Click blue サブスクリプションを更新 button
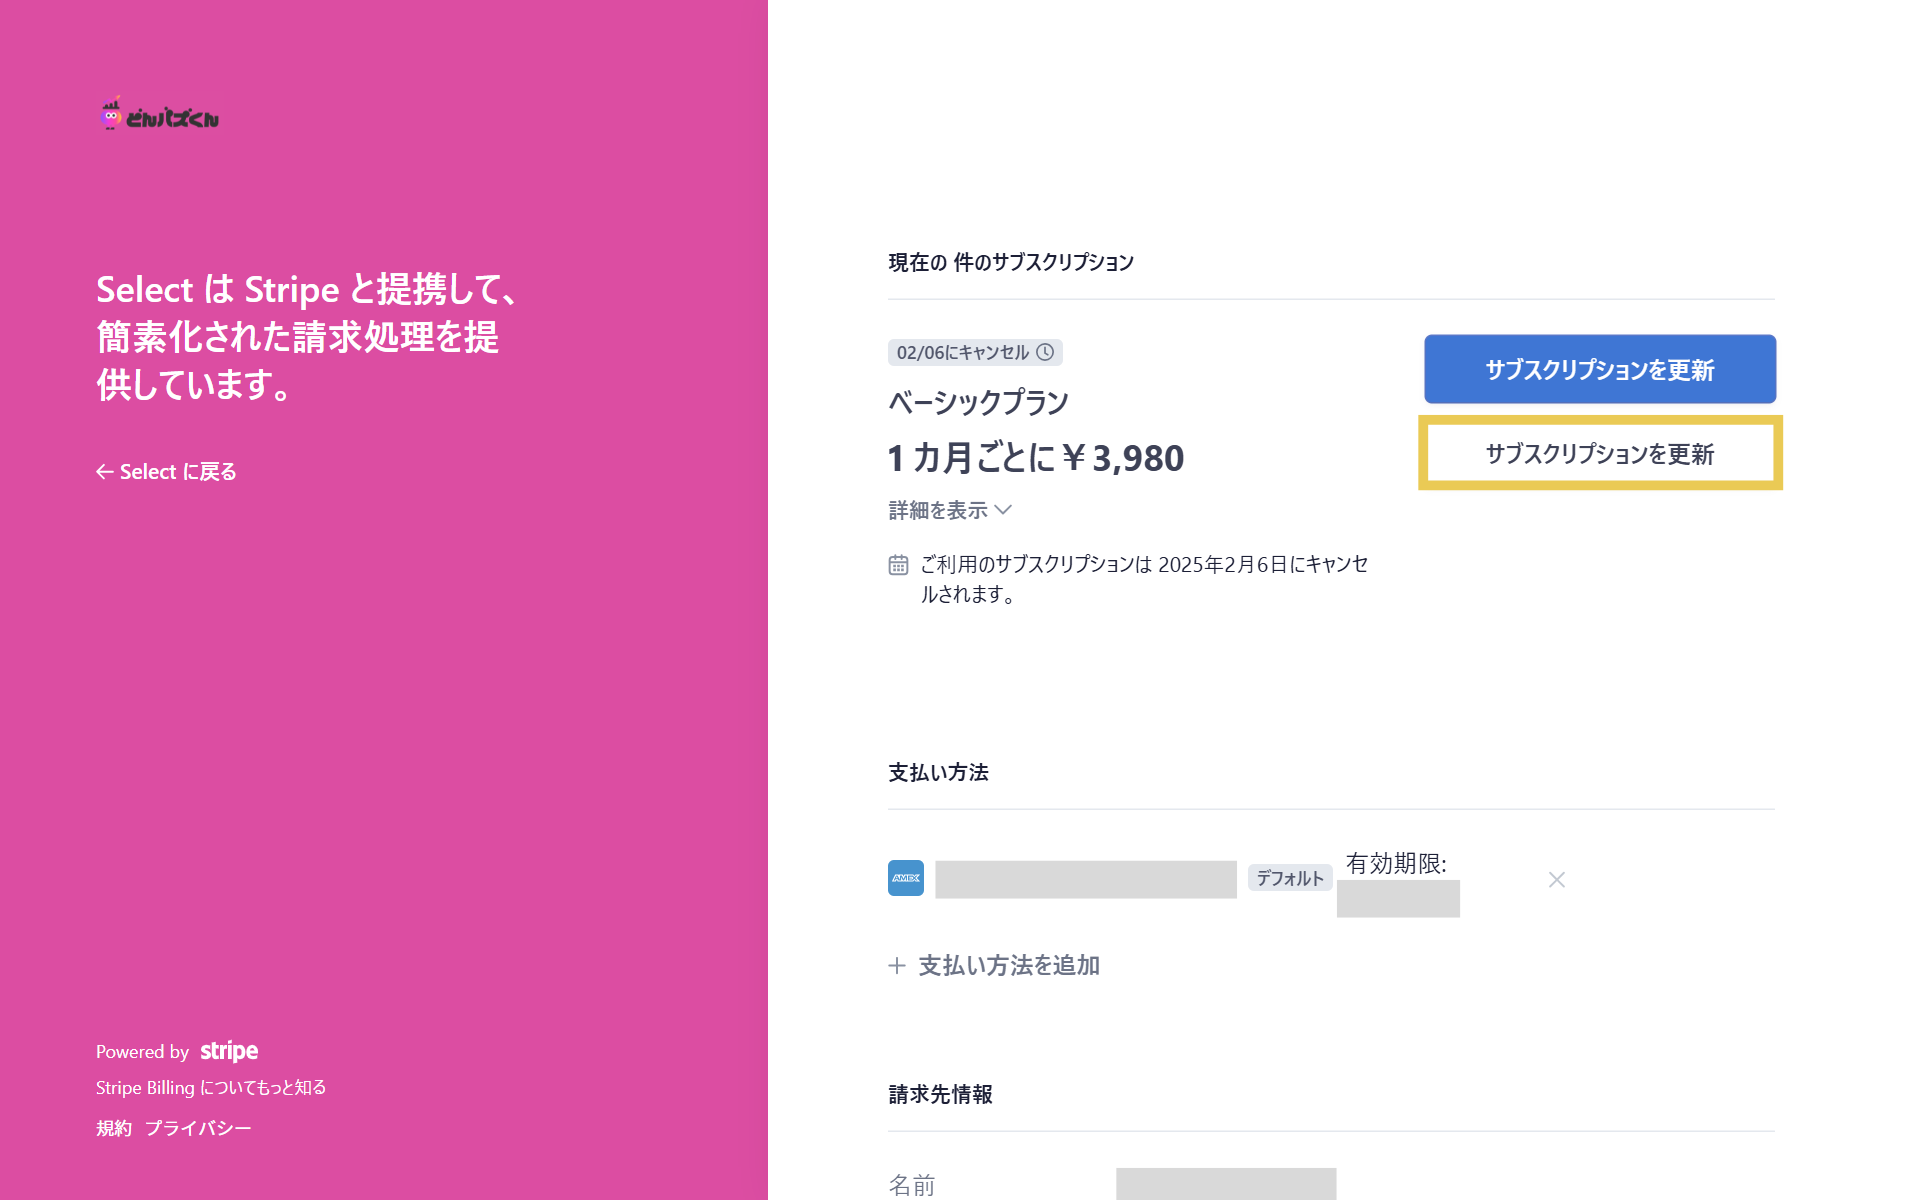The image size is (1920, 1200). [x=1599, y=369]
